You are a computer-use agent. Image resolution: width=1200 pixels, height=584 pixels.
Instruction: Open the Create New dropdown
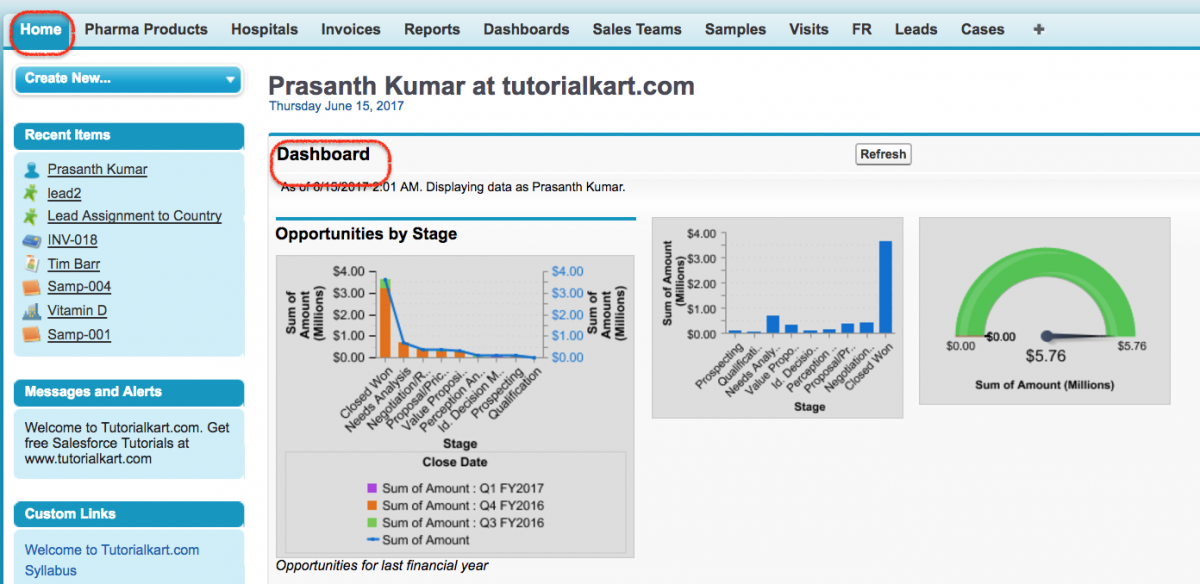point(128,78)
